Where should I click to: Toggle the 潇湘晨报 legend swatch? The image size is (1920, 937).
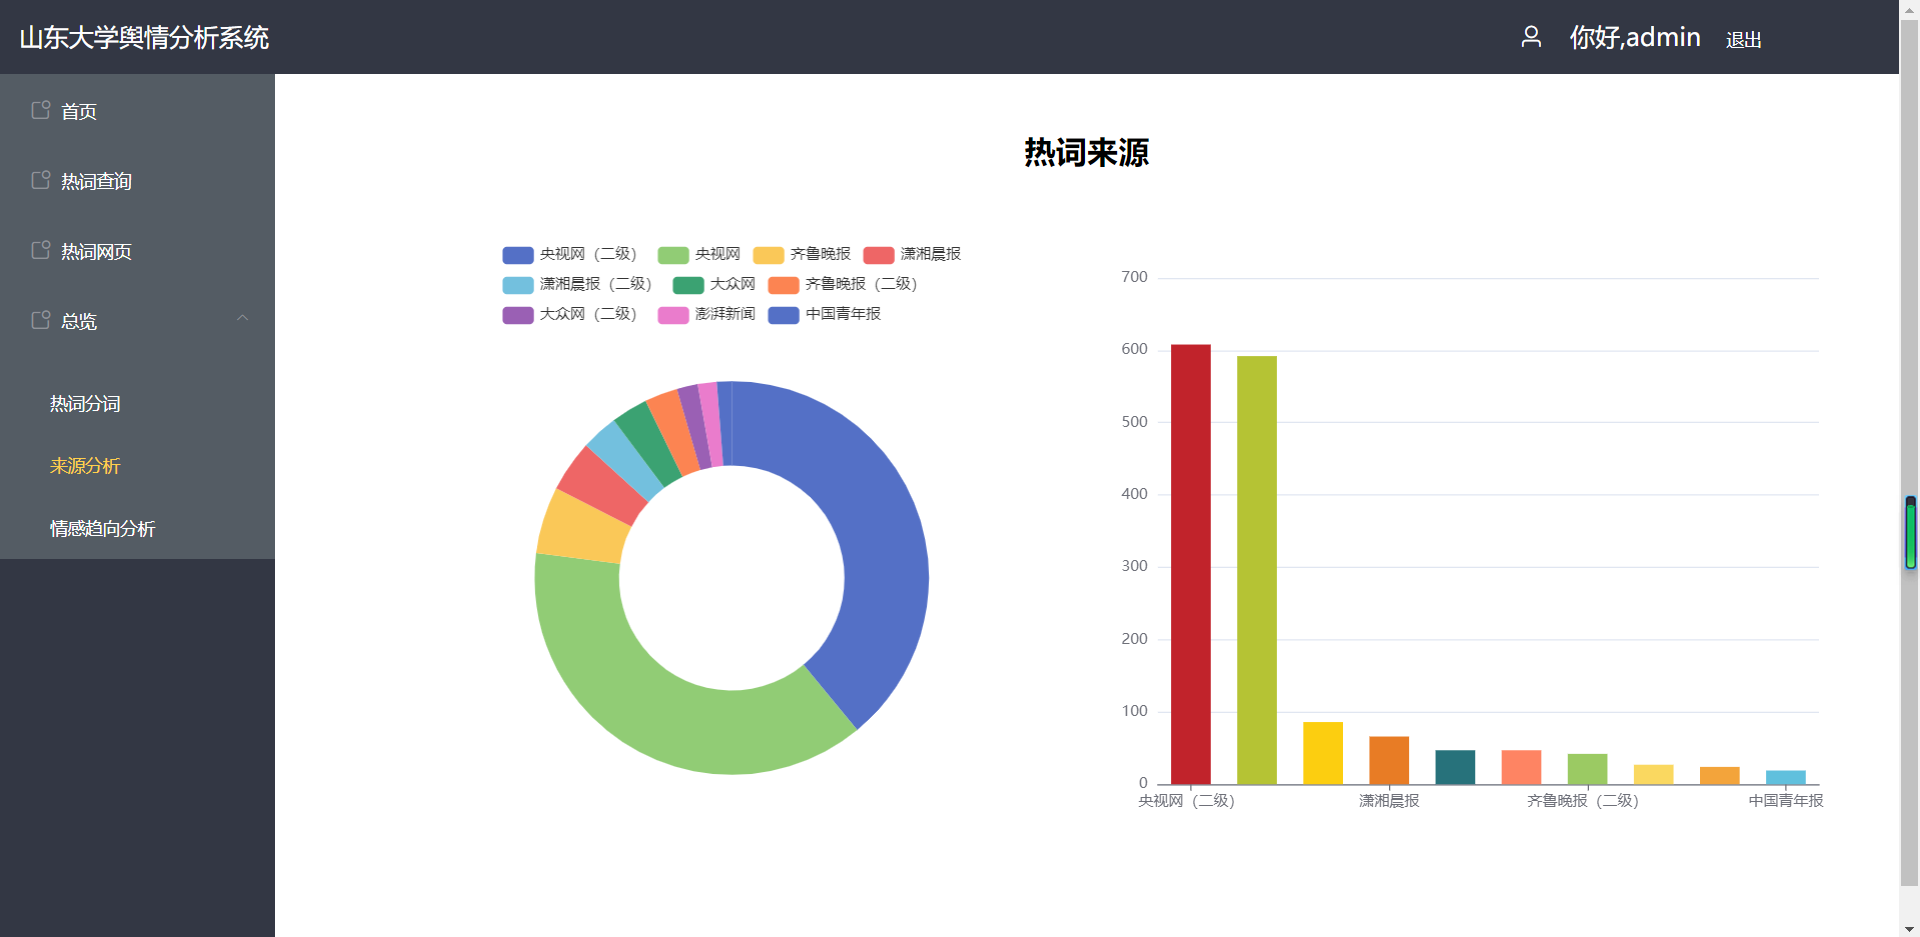pyautogui.click(x=878, y=255)
